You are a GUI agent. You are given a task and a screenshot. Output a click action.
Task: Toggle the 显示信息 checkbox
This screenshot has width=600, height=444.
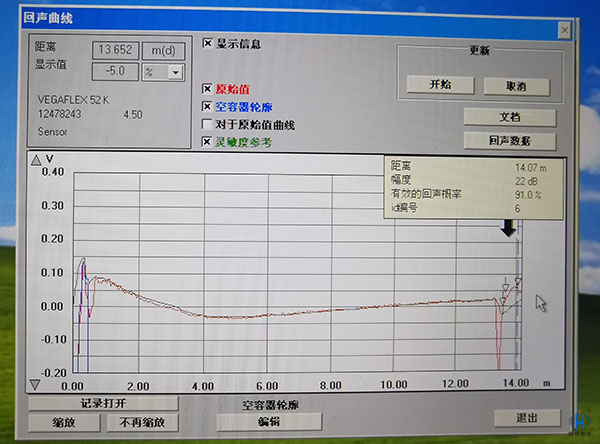click(x=208, y=43)
